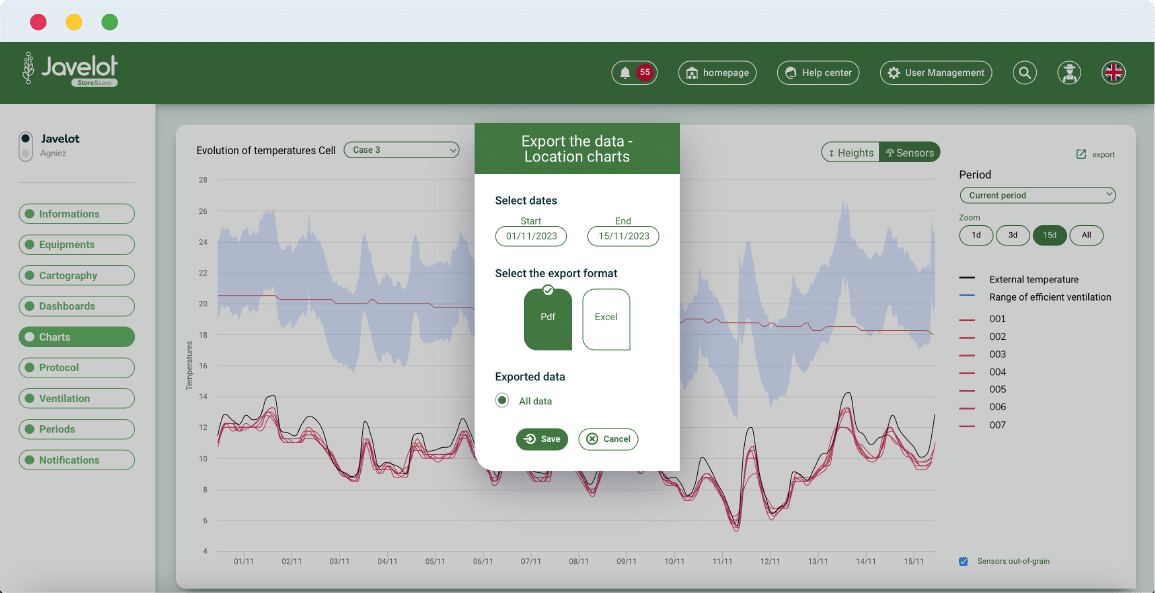Toggle Range of efficient ventilation legend
The width and height of the screenshot is (1155, 593).
coord(1035,297)
